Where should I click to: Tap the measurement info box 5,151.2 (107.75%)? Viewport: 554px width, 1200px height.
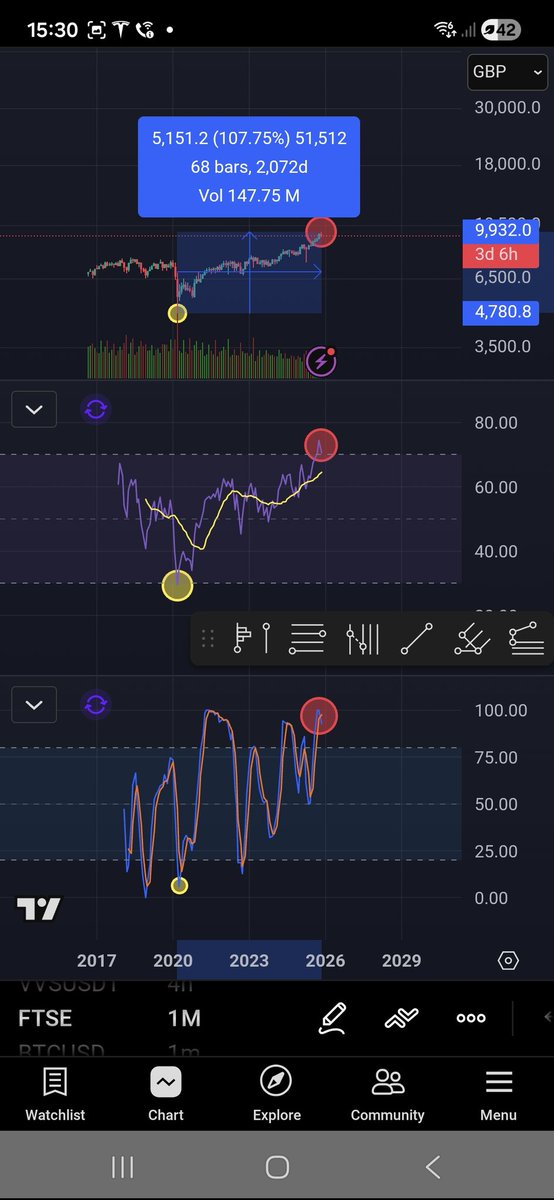[249, 167]
